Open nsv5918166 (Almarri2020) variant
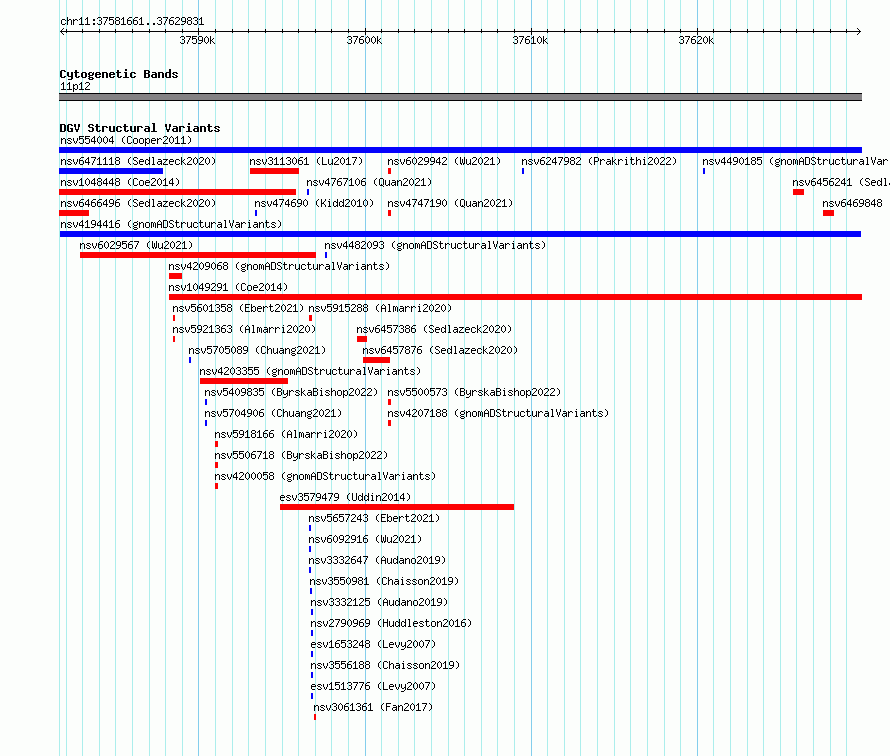The image size is (890, 756). click(x=286, y=434)
